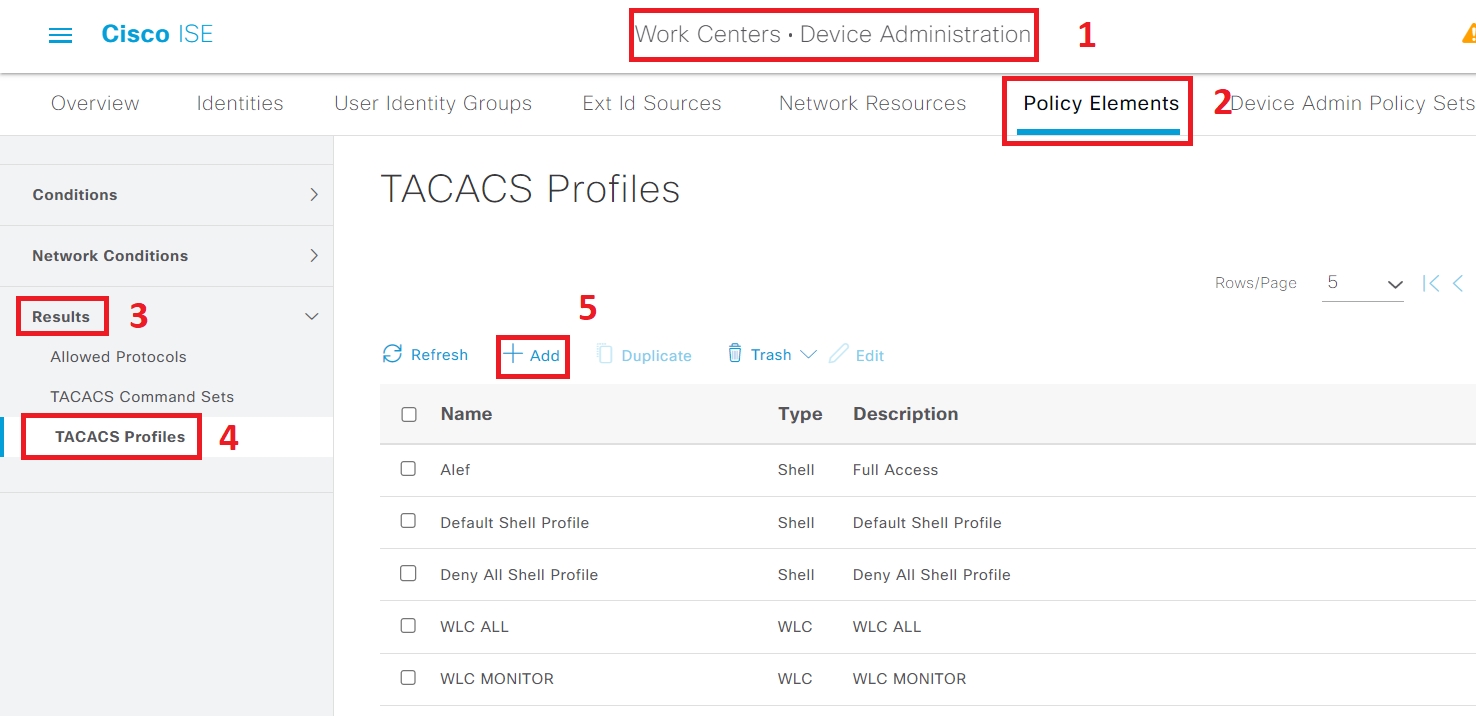Click the Default Shell Profile name
The width and height of the screenshot is (1476, 716).
(x=514, y=522)
